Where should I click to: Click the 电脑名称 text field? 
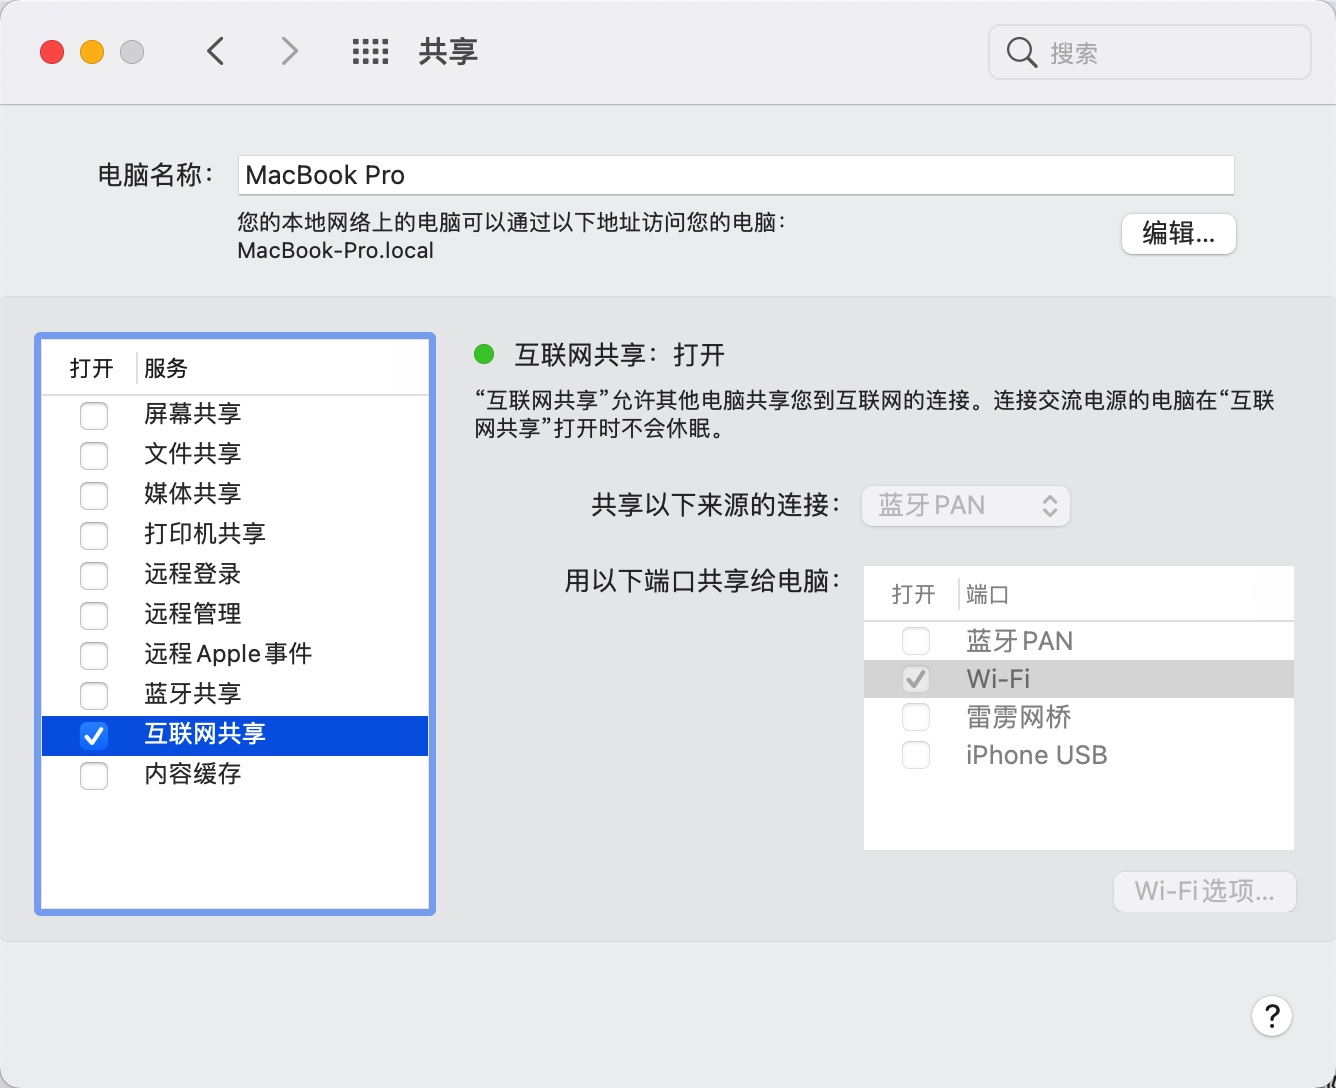point(735,175)
